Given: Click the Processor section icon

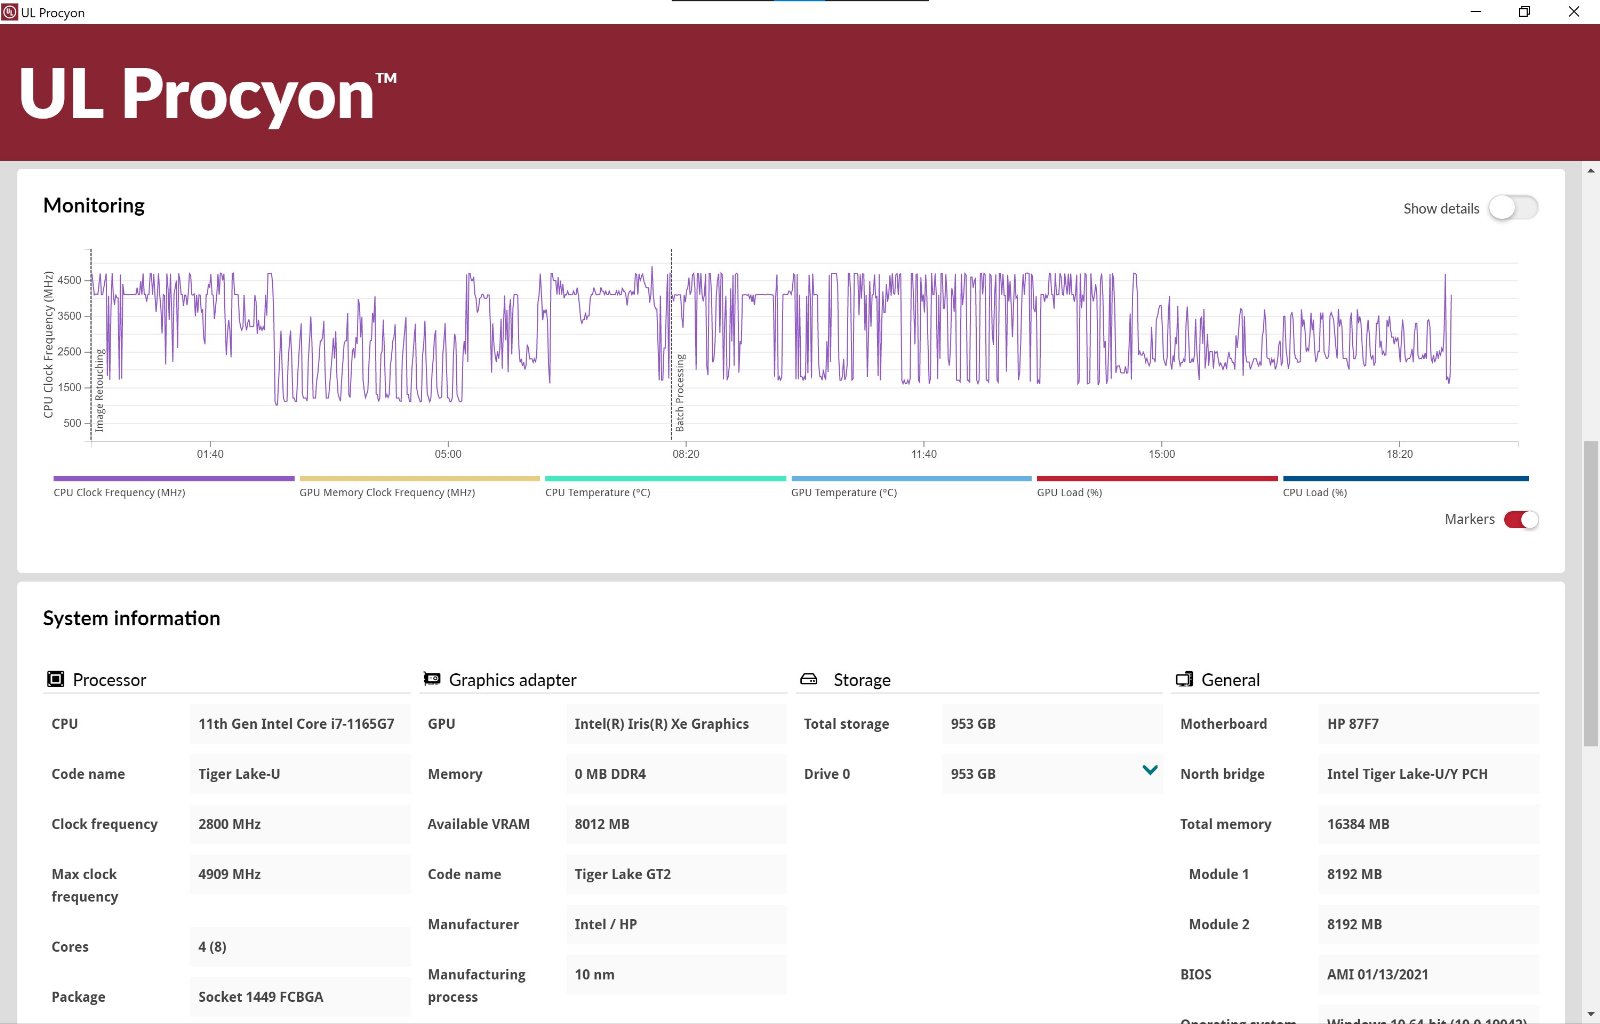Looking at the screenshot, I should (x=55, y=679).
